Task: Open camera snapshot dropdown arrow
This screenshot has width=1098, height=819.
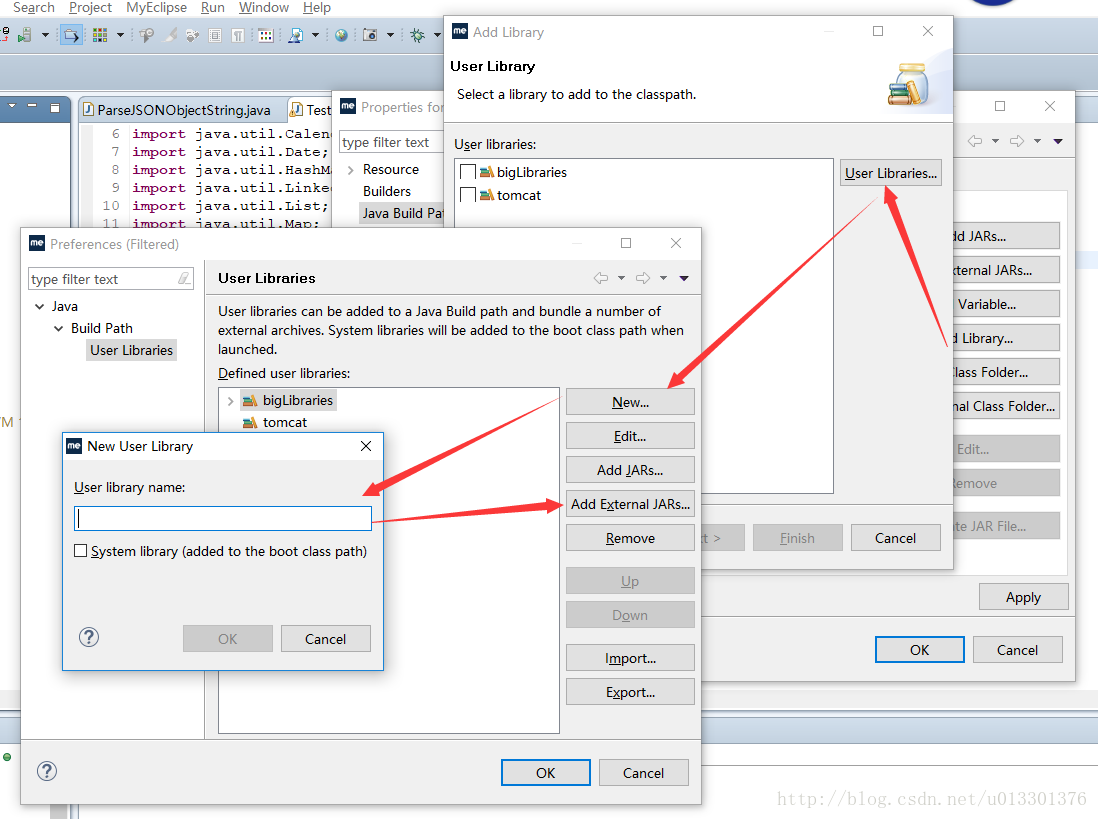Action: click(390, 35)
